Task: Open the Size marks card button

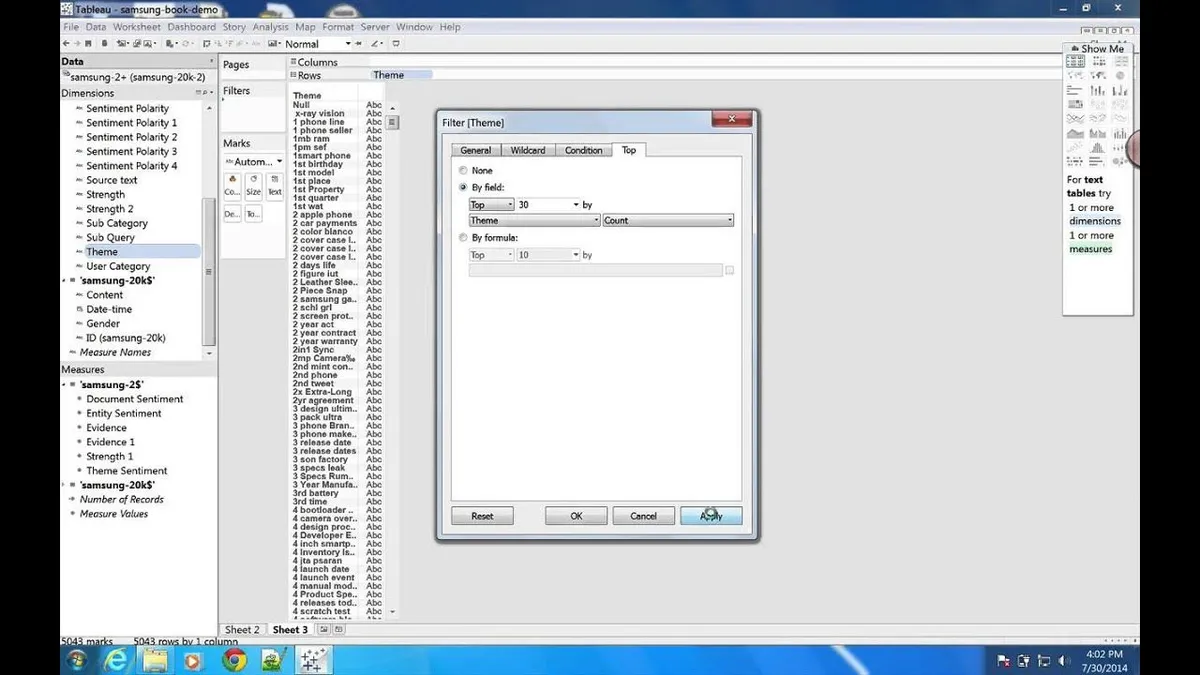Action: [253, 185]
